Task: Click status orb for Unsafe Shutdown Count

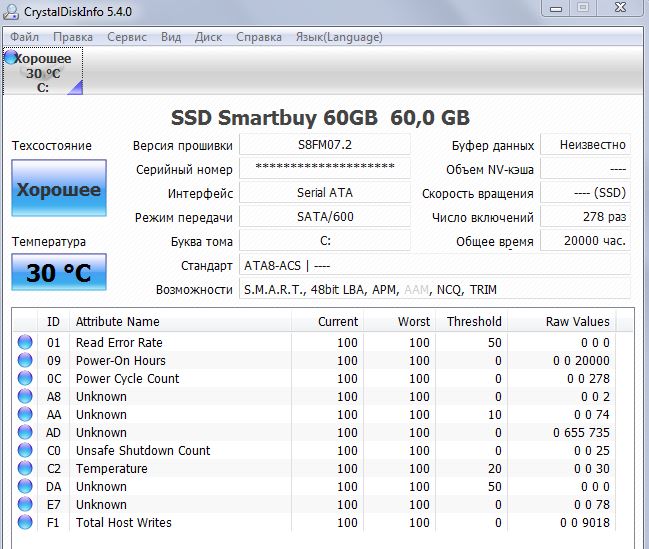Action: (25, 450)
